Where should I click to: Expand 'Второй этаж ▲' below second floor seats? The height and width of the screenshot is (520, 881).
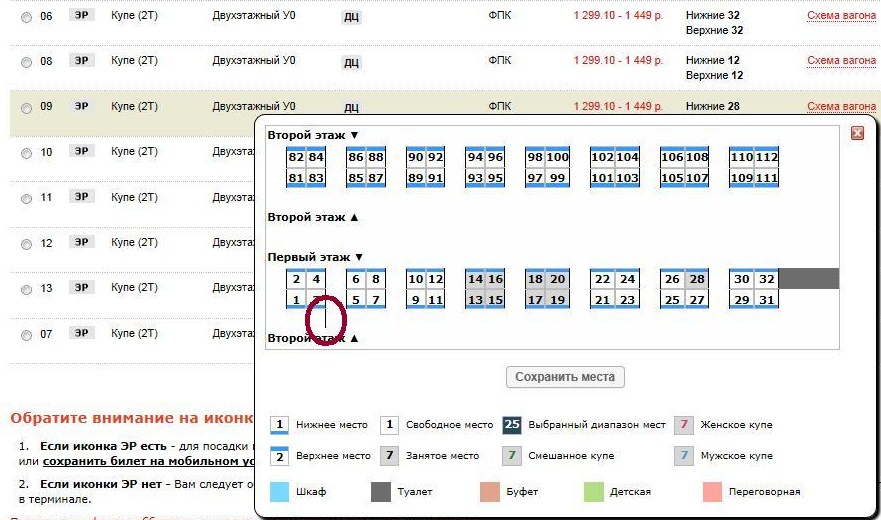312,217
